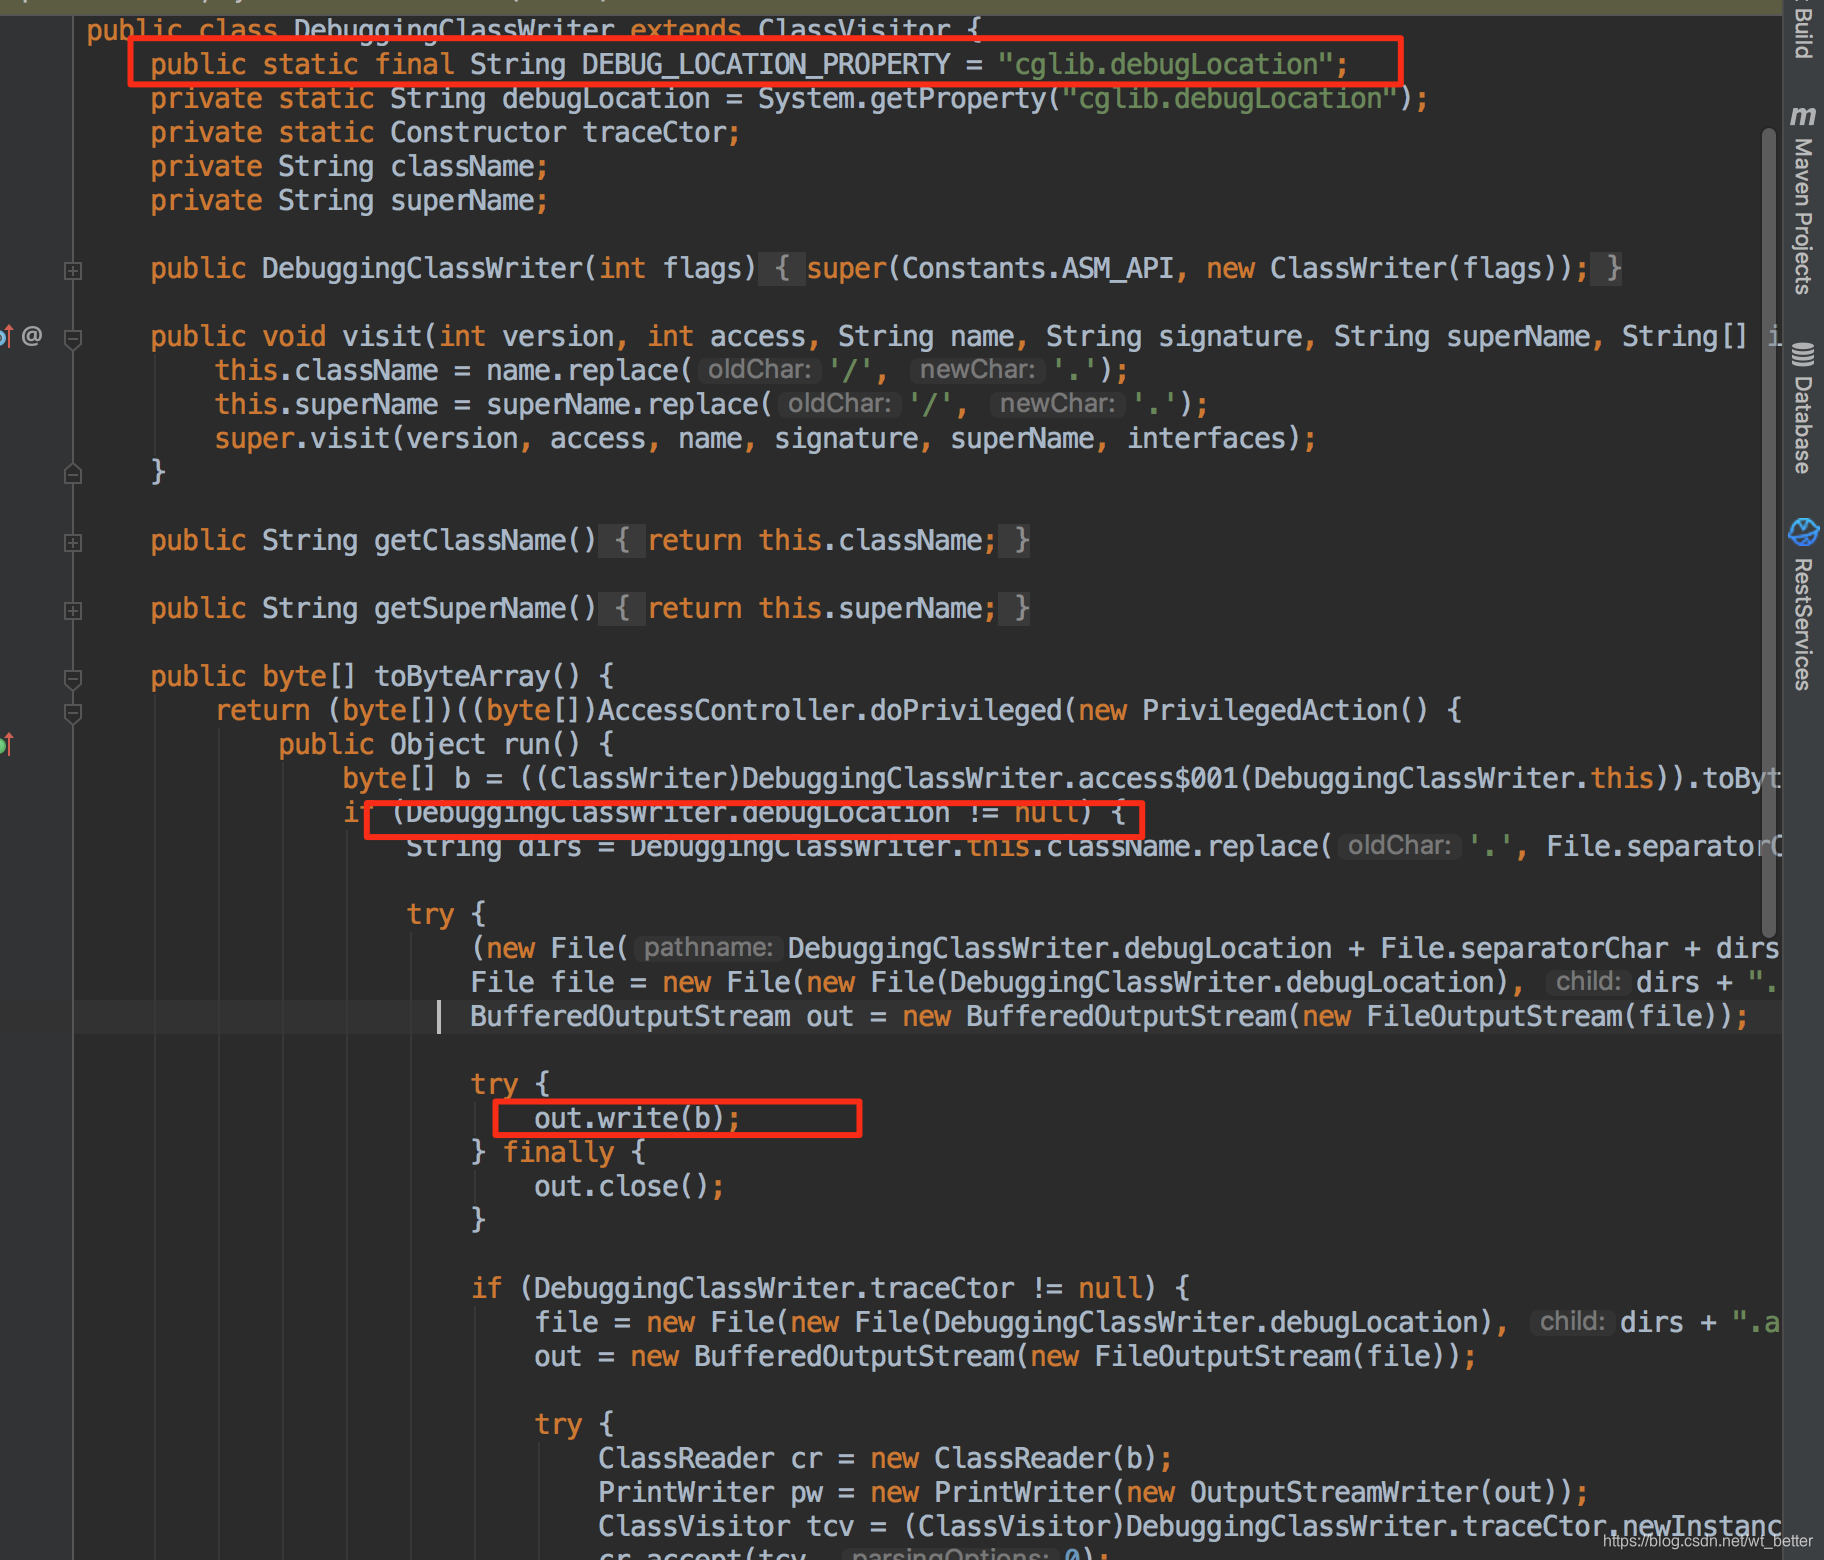Click the 'String dirs' declaration line

[1094, 846]
